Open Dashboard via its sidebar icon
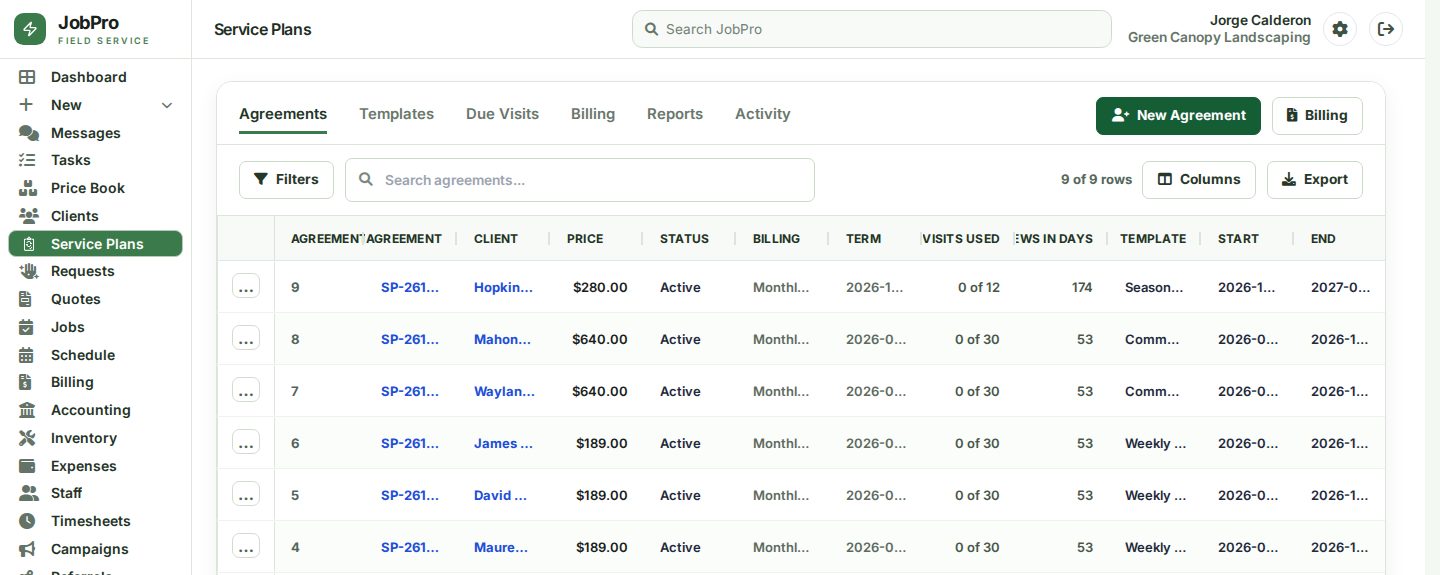Image resolution: width=1440 pixels, height=575 pixels. tap(28, 77)
